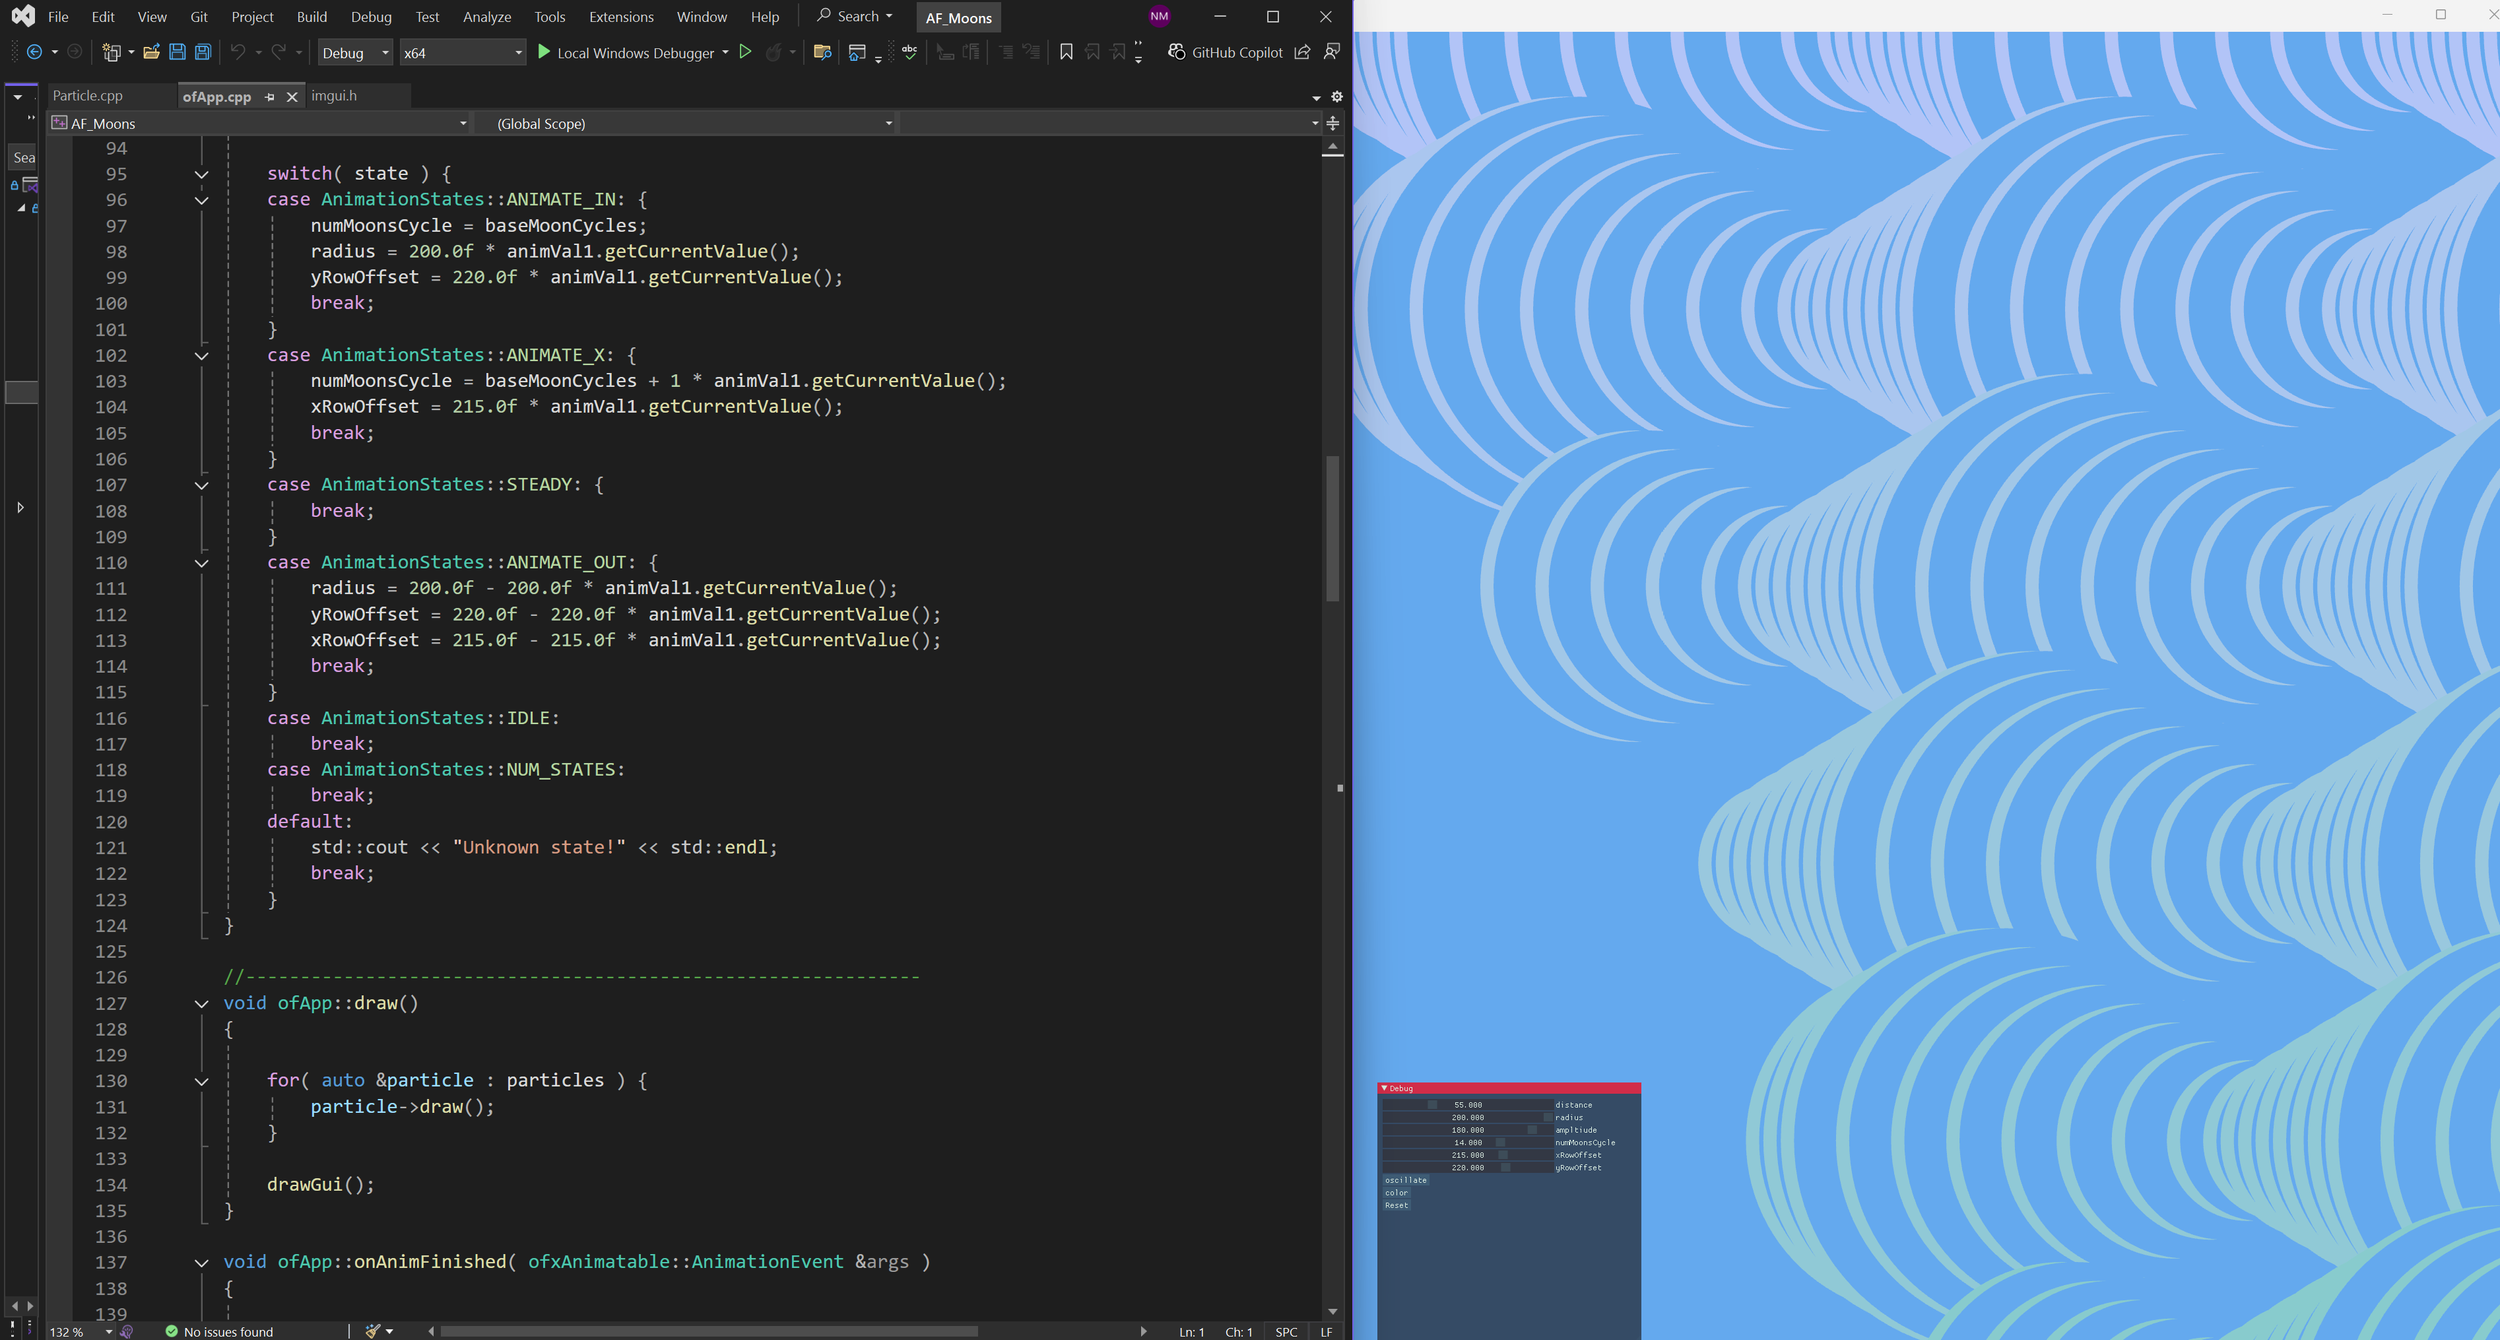Click the Navigate Backward arrow icon
The image size is (2500, 1340).
pyautogui.click(x=34, y=52)
